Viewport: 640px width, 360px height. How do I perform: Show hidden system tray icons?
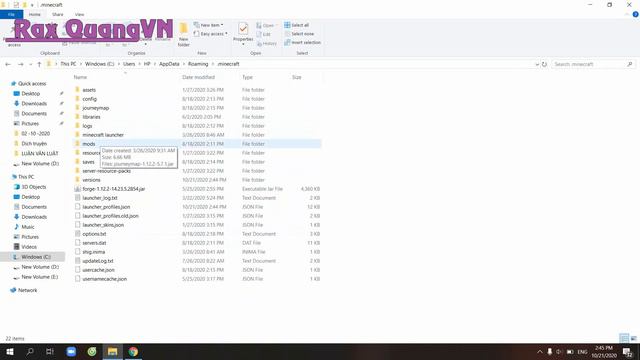(x=540, y=351)
